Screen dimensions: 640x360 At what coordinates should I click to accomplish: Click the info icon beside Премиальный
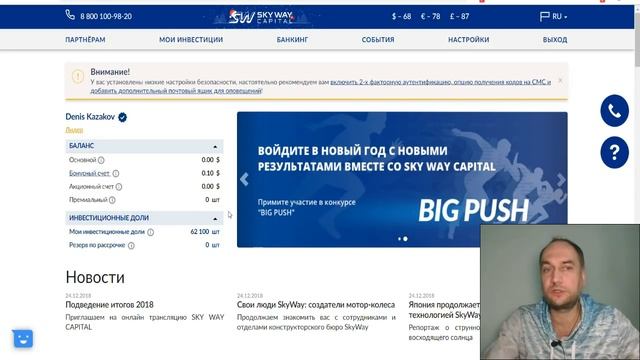click(x=112, y=200)
